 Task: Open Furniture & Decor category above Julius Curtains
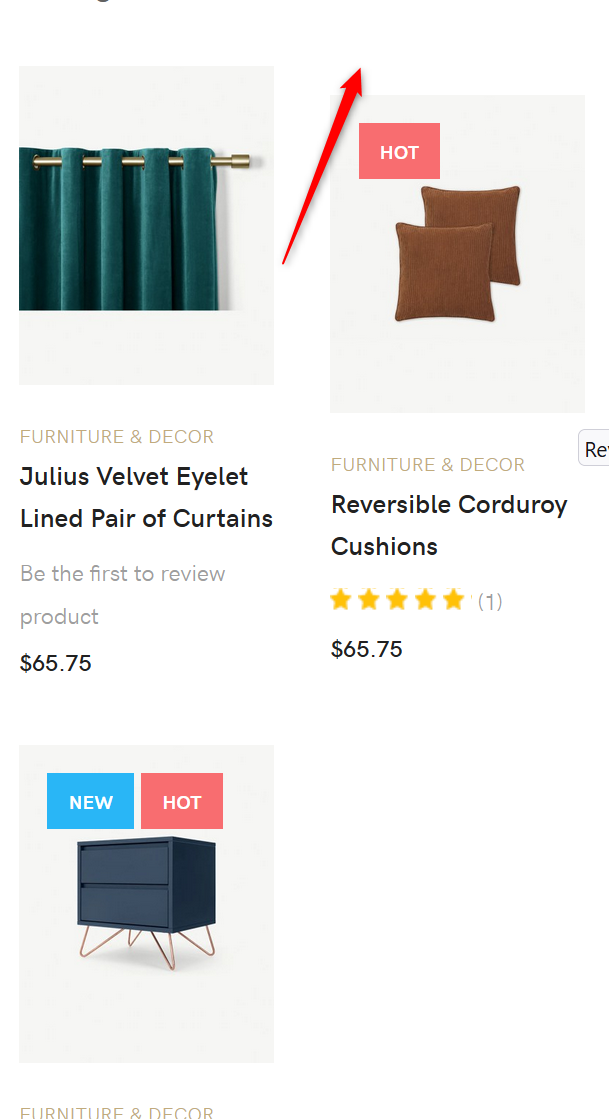click(x=117, y=437)
